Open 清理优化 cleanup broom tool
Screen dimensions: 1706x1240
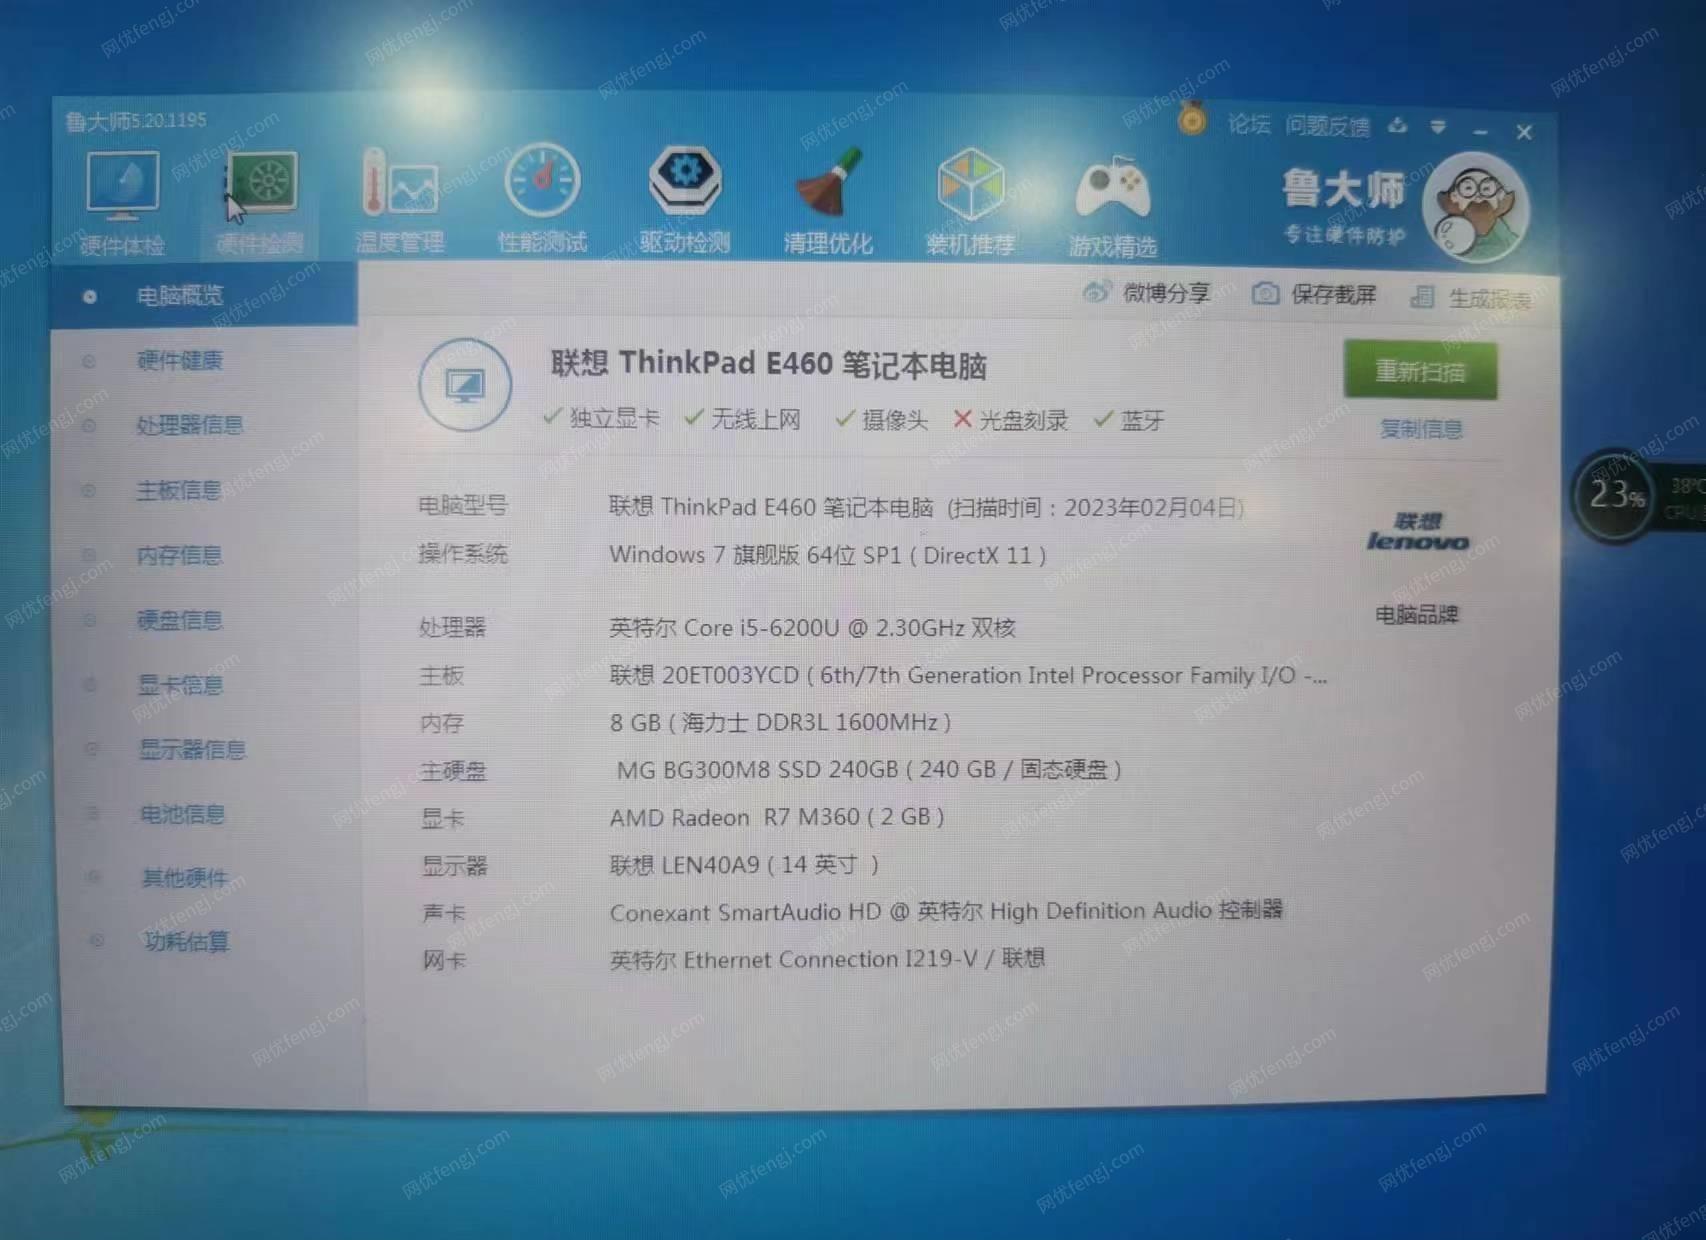pos(828,199)
